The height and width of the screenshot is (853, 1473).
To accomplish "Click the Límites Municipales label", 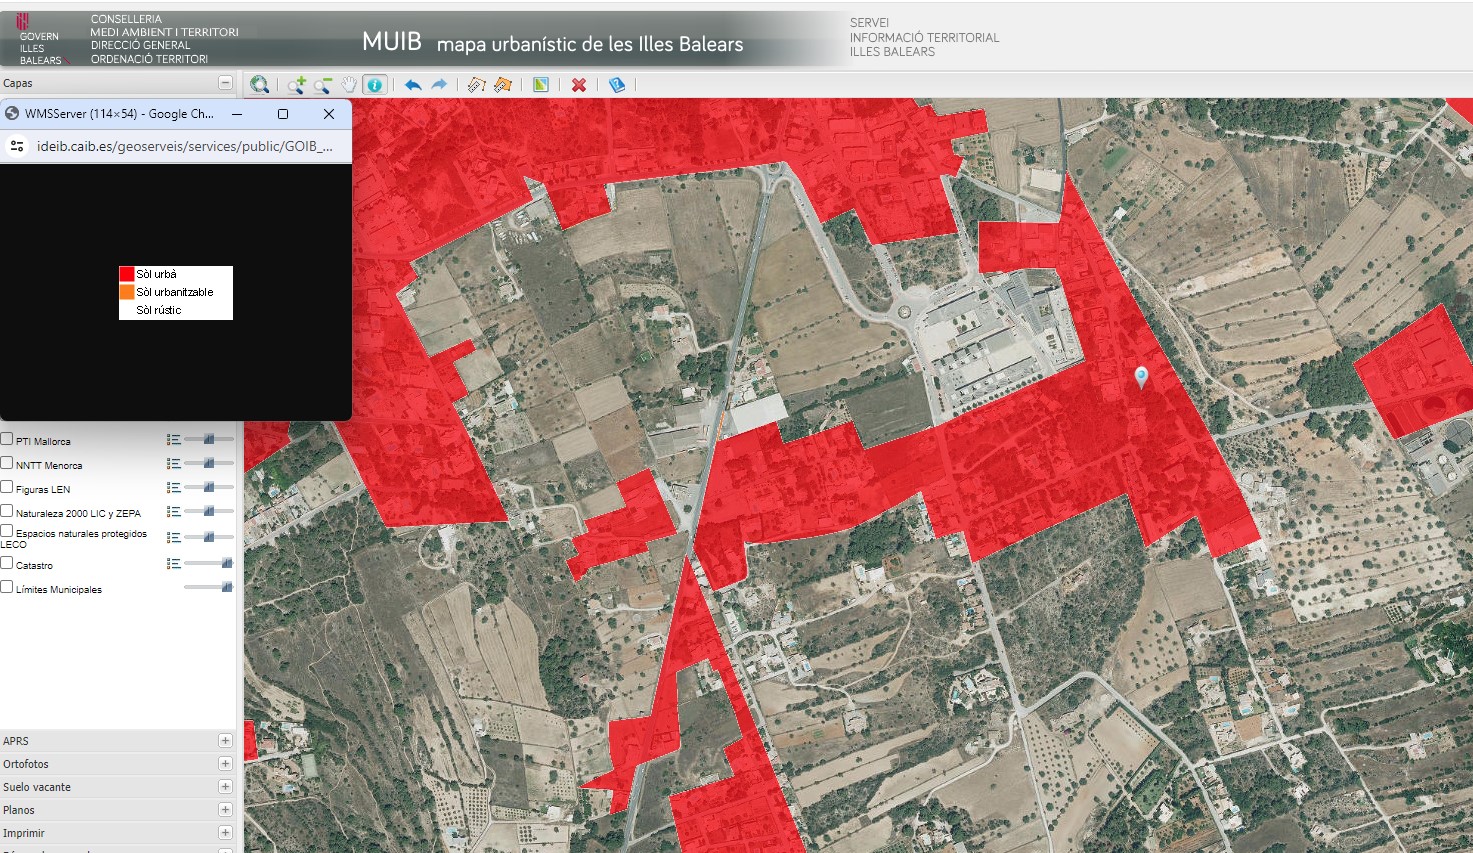I will 59,589.
